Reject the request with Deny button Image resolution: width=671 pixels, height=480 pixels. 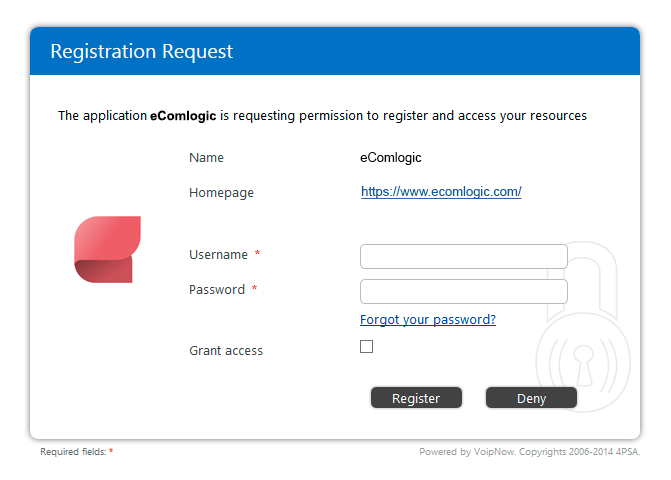531,398
